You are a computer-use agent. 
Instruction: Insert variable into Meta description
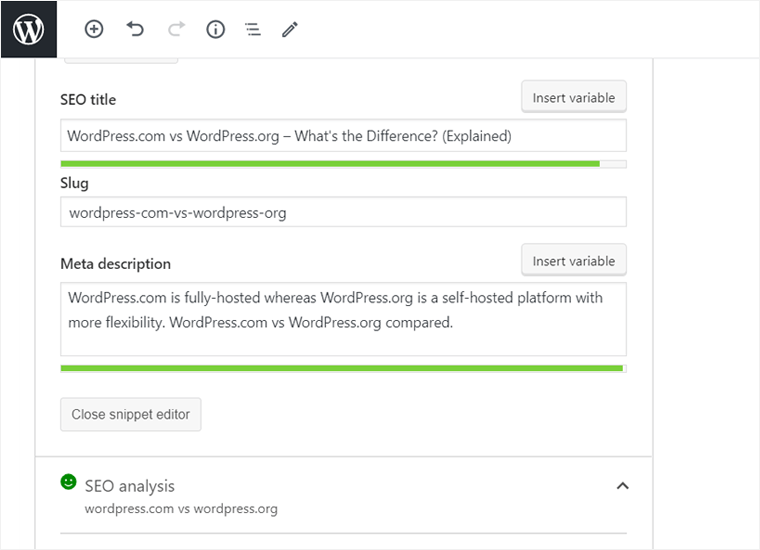pyautogui.click(x=573, y=260)
